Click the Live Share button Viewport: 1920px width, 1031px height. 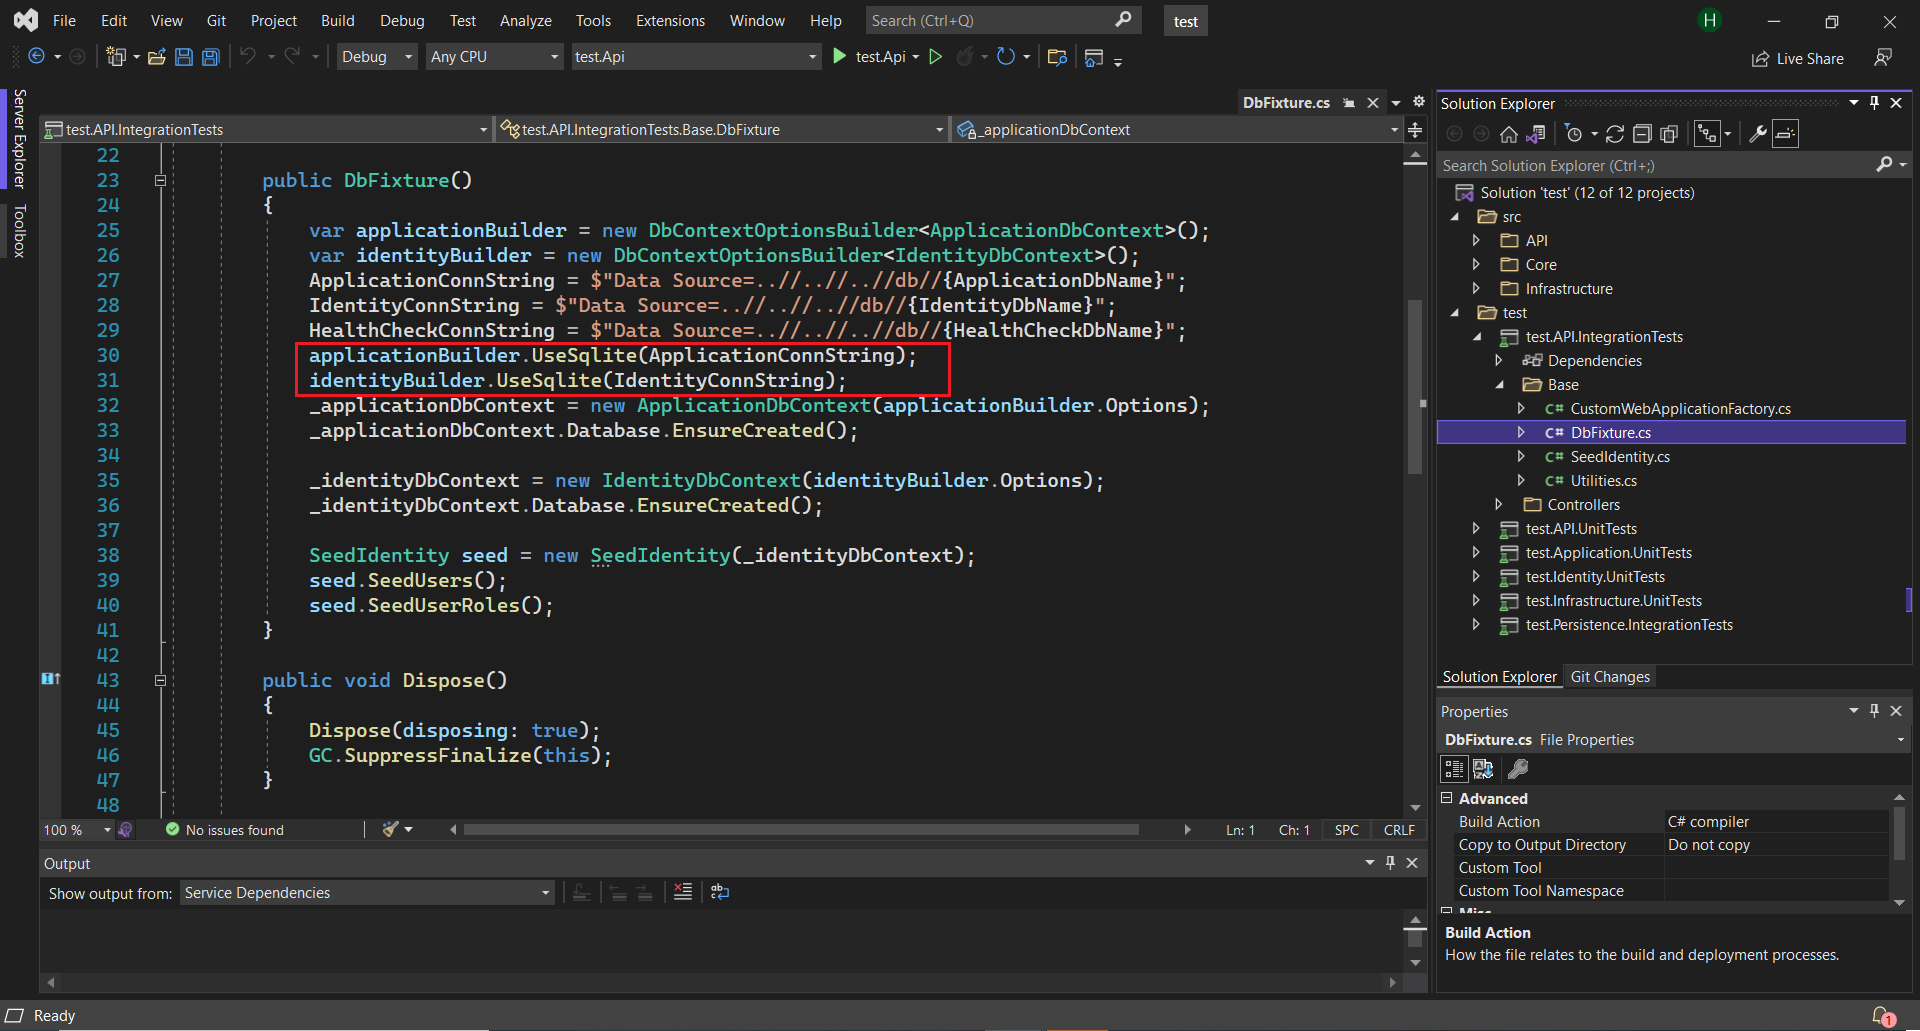click(x=1797, y=59)
